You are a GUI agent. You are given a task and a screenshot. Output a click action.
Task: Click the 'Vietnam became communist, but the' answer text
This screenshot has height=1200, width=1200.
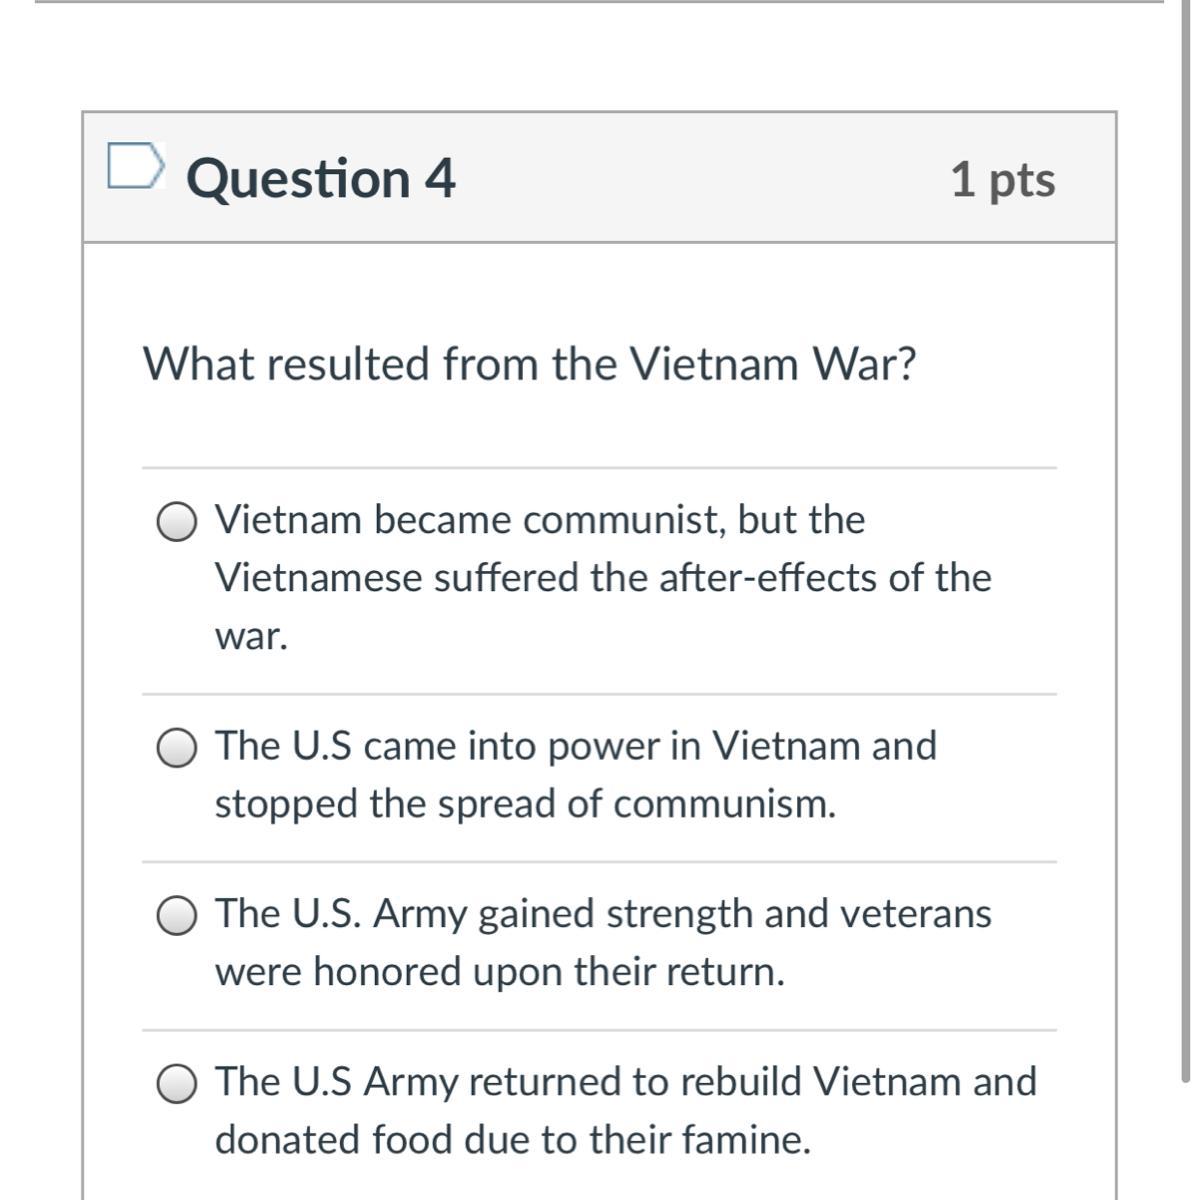click(540, 520)
